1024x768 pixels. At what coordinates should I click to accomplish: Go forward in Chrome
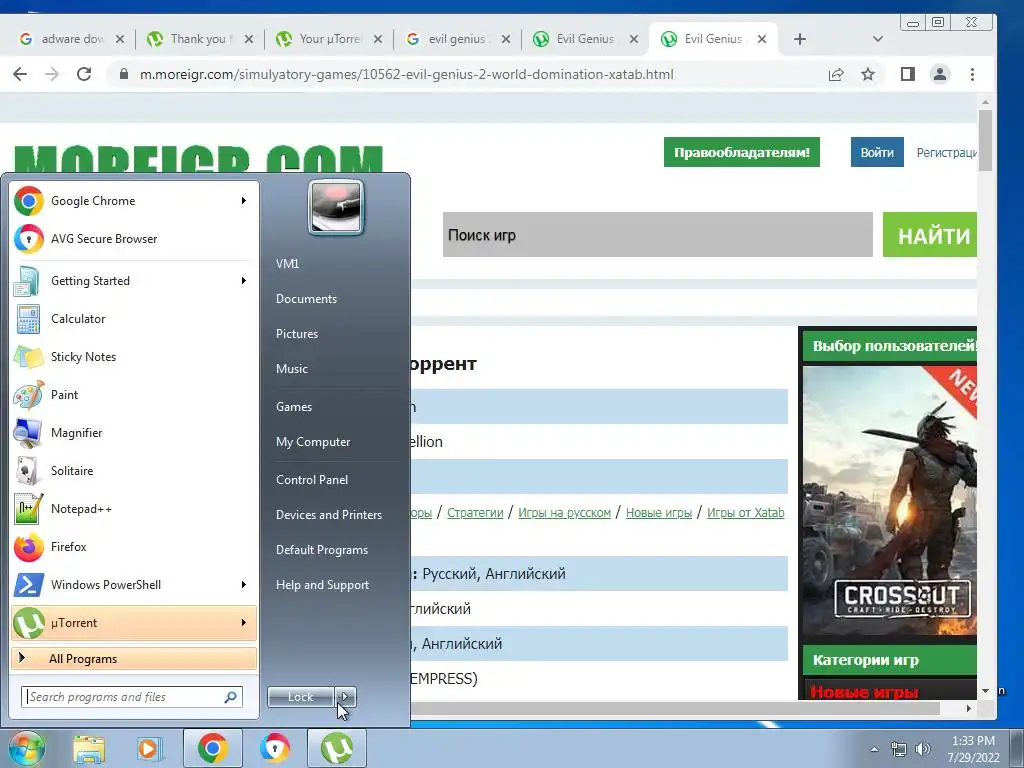[52, 74]
